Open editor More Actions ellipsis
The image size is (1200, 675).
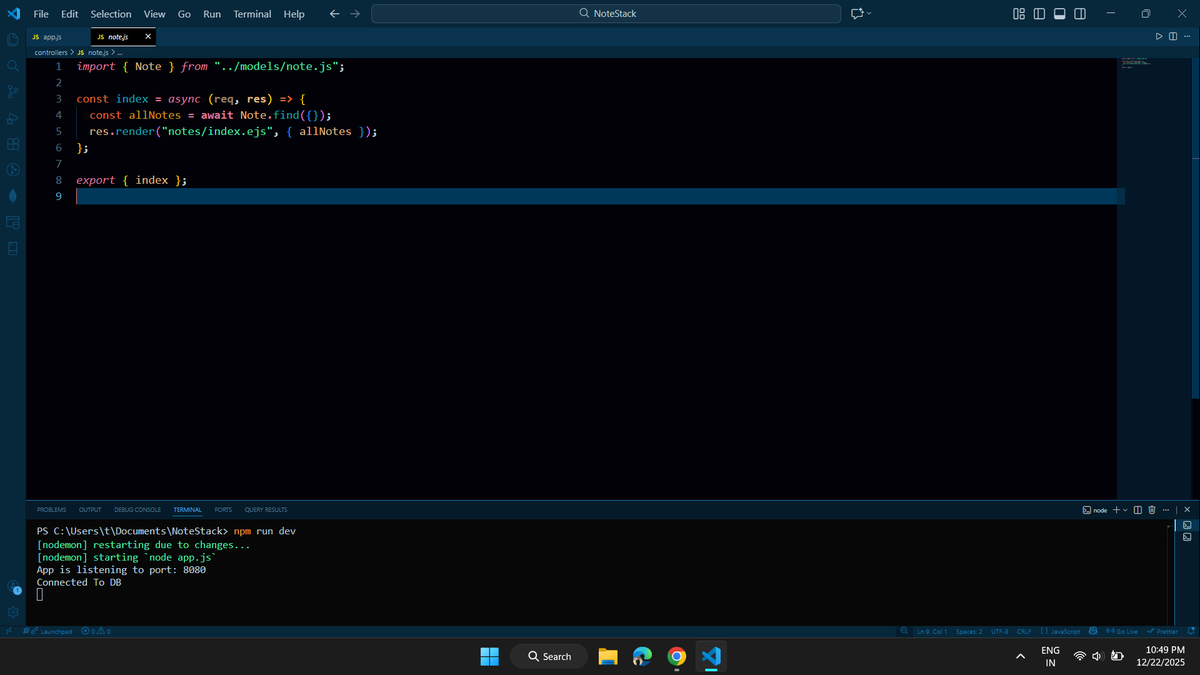coord(1186,37)
